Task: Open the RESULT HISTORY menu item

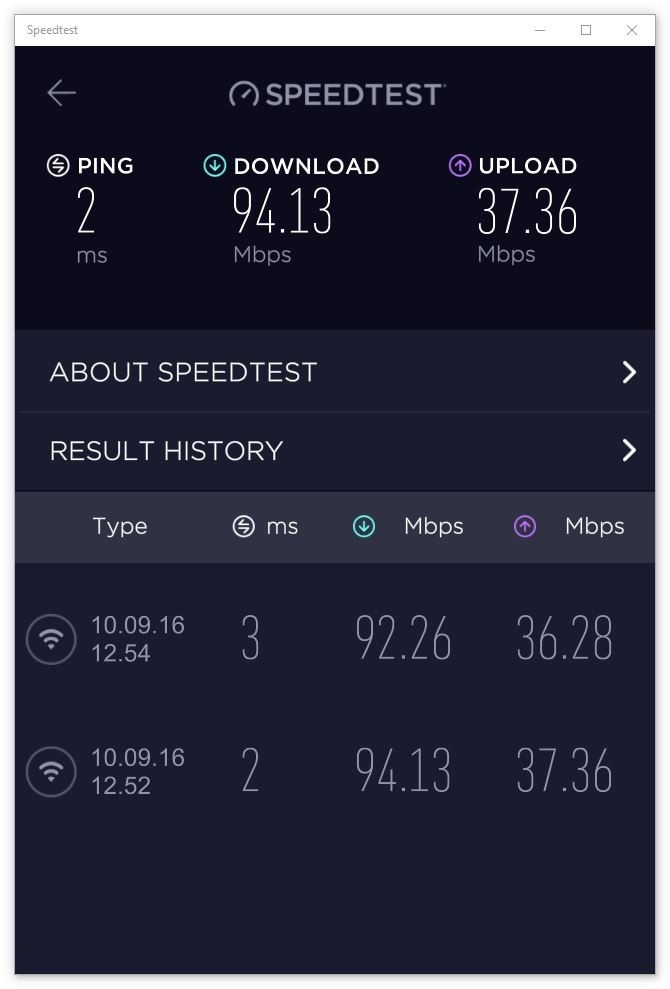Action: click(335, 451)
